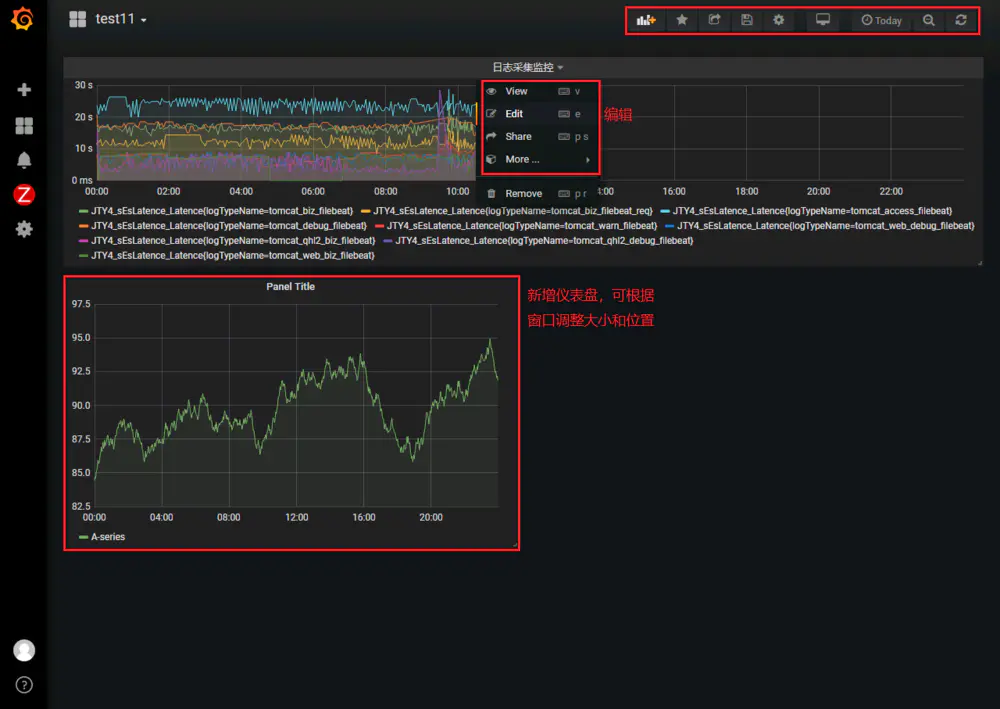Star the dashboard as favorite

pyautogui.click(x=682, y=20)
